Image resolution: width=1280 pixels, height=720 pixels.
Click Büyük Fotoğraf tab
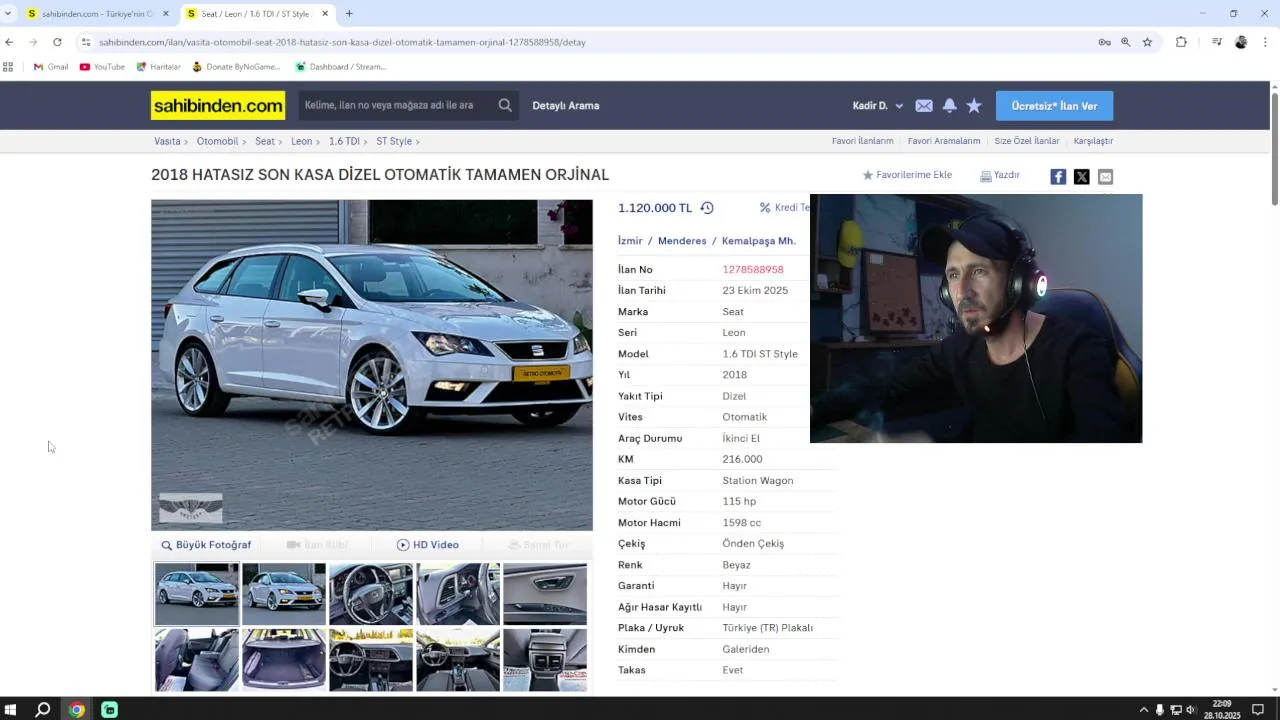(206, 545)
